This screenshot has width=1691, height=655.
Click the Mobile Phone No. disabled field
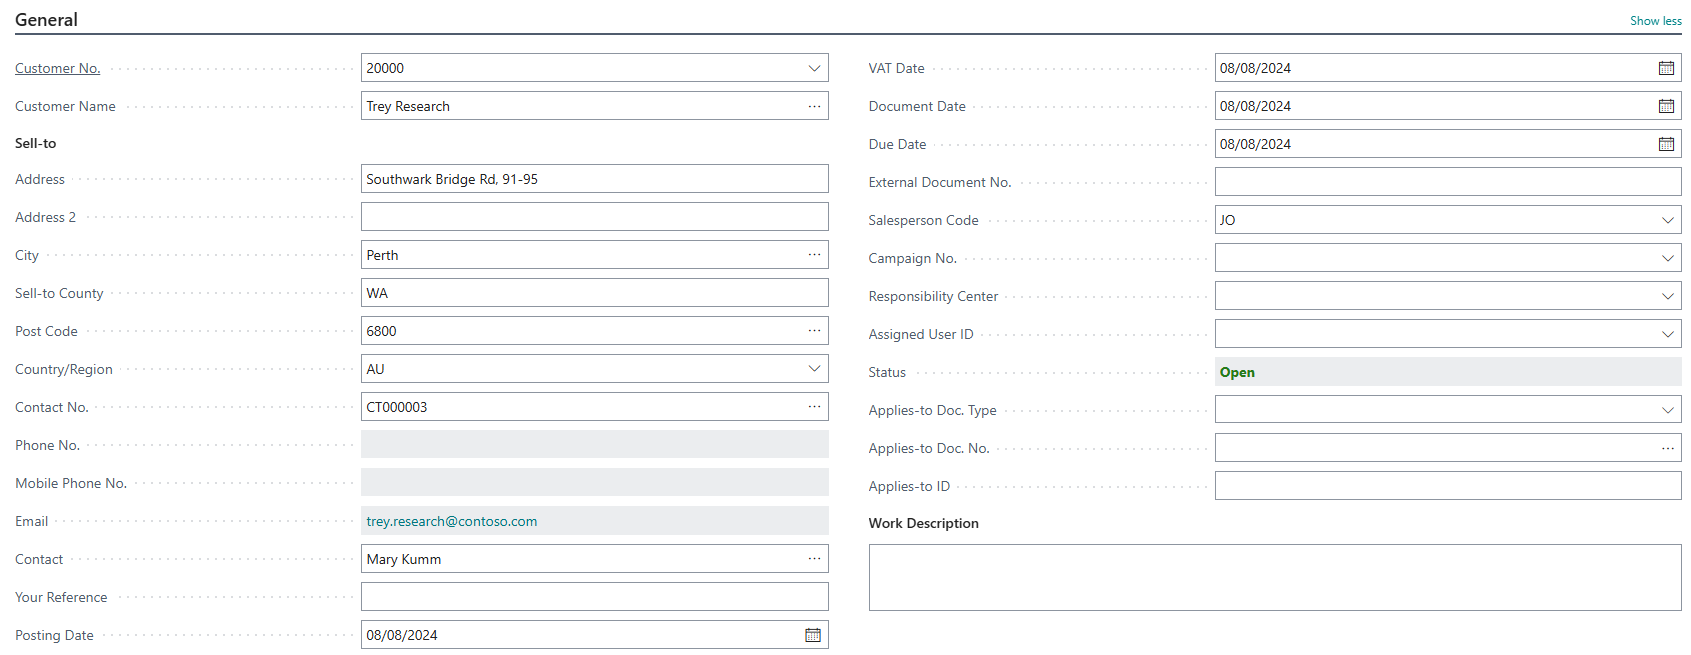(x=594, y=483)
